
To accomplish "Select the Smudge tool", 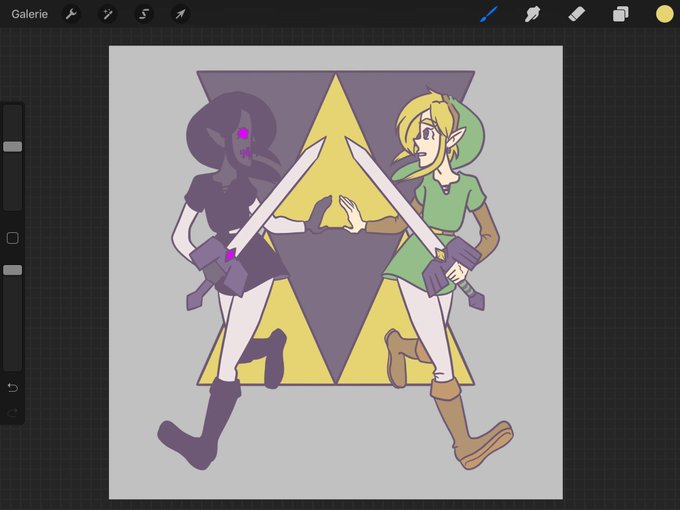I will 532,14.
